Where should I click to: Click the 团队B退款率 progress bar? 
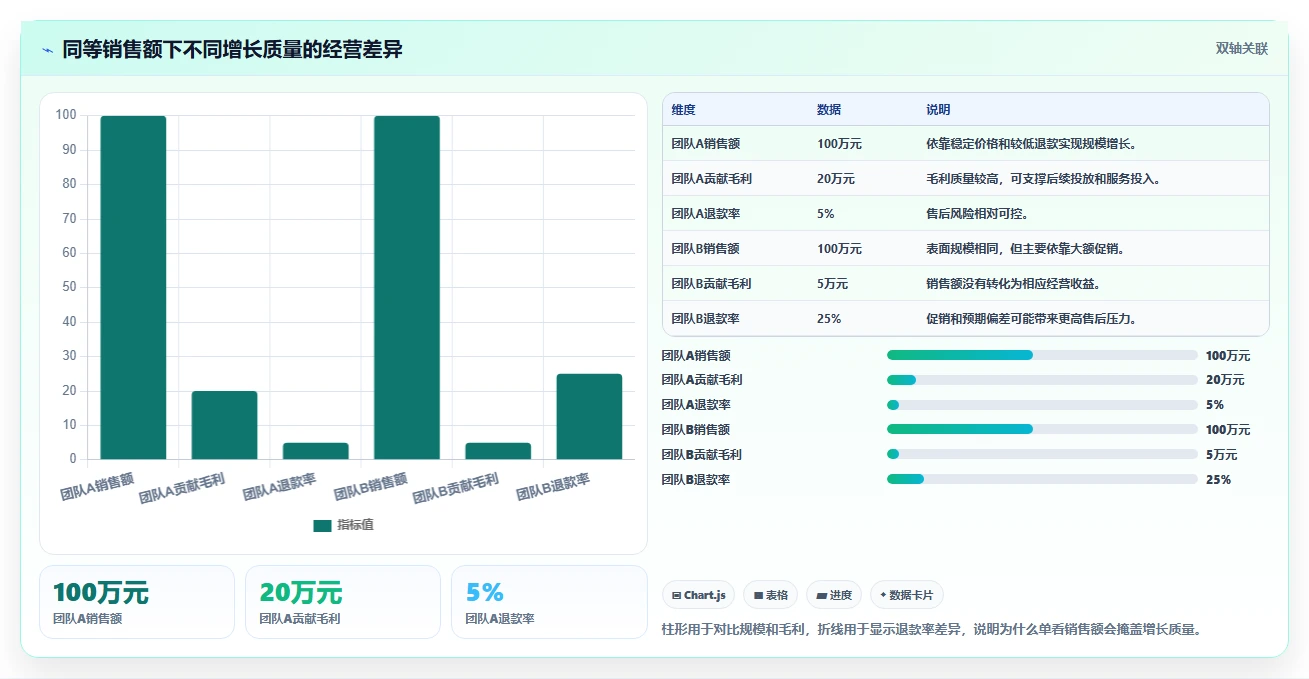(1042, 479)
